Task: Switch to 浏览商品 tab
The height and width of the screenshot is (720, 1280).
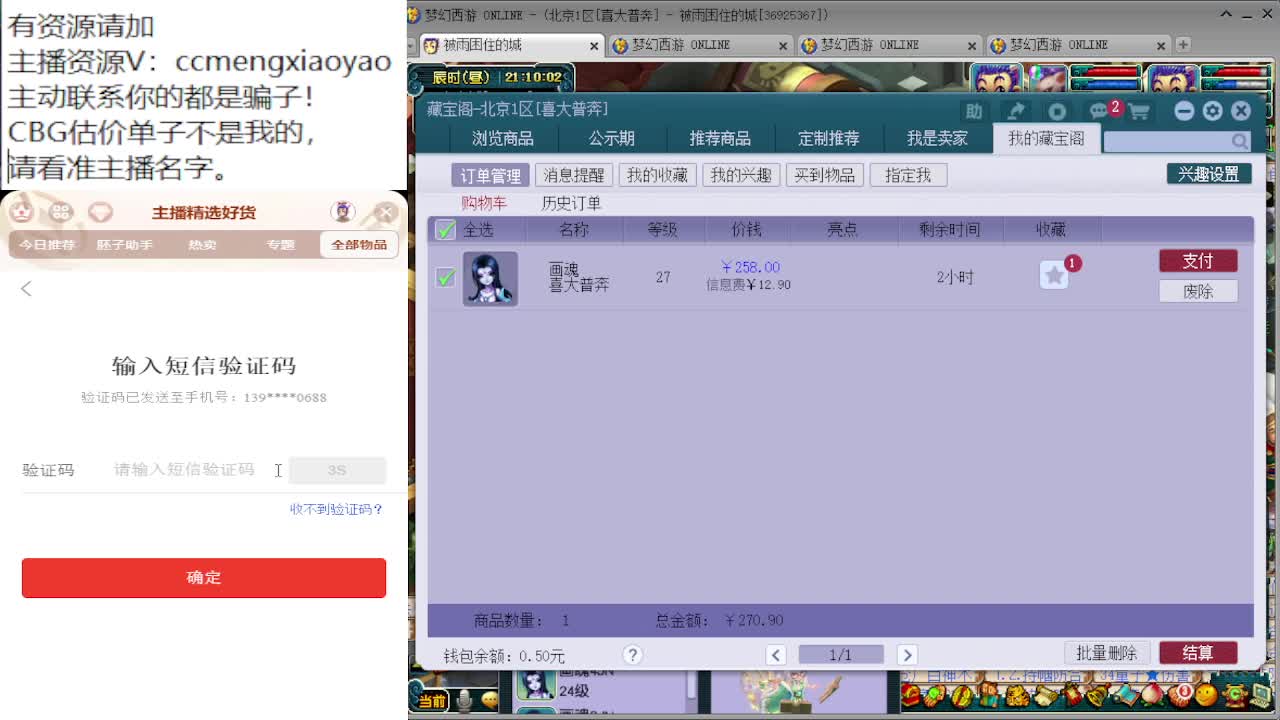Action: tap(503, 139)
